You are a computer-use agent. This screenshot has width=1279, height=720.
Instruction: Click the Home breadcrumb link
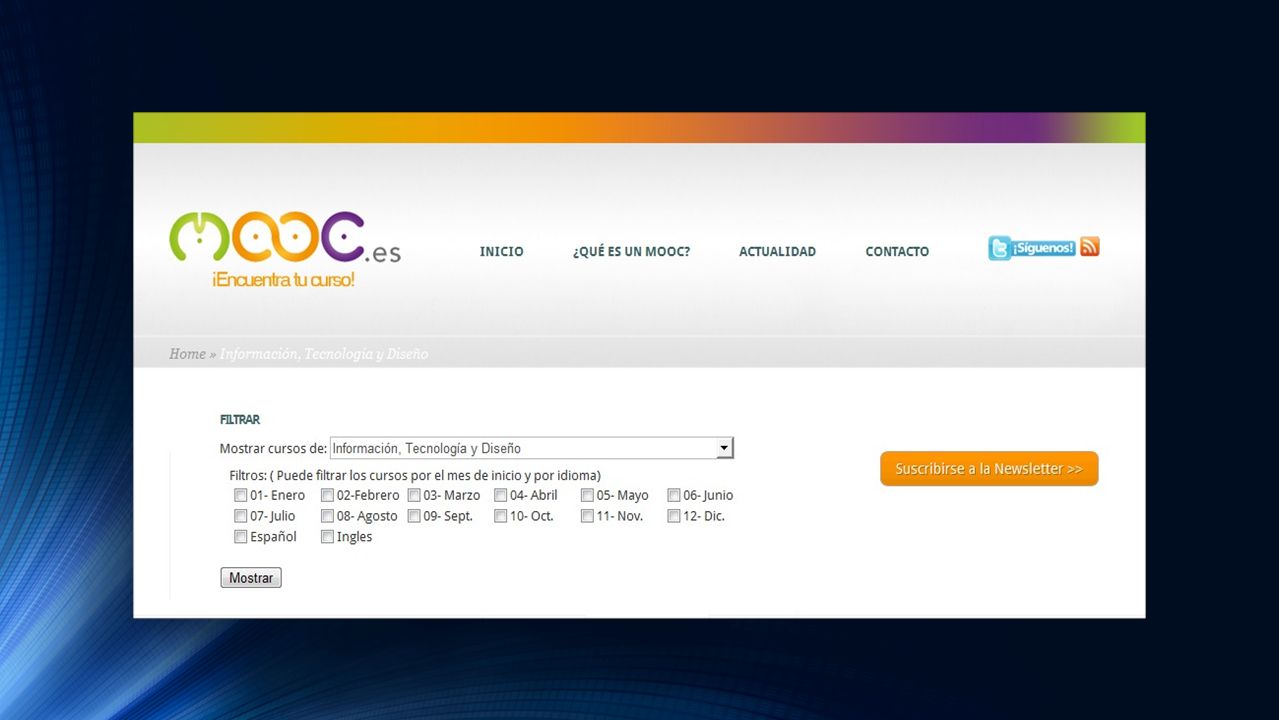(x=187, y=354)
